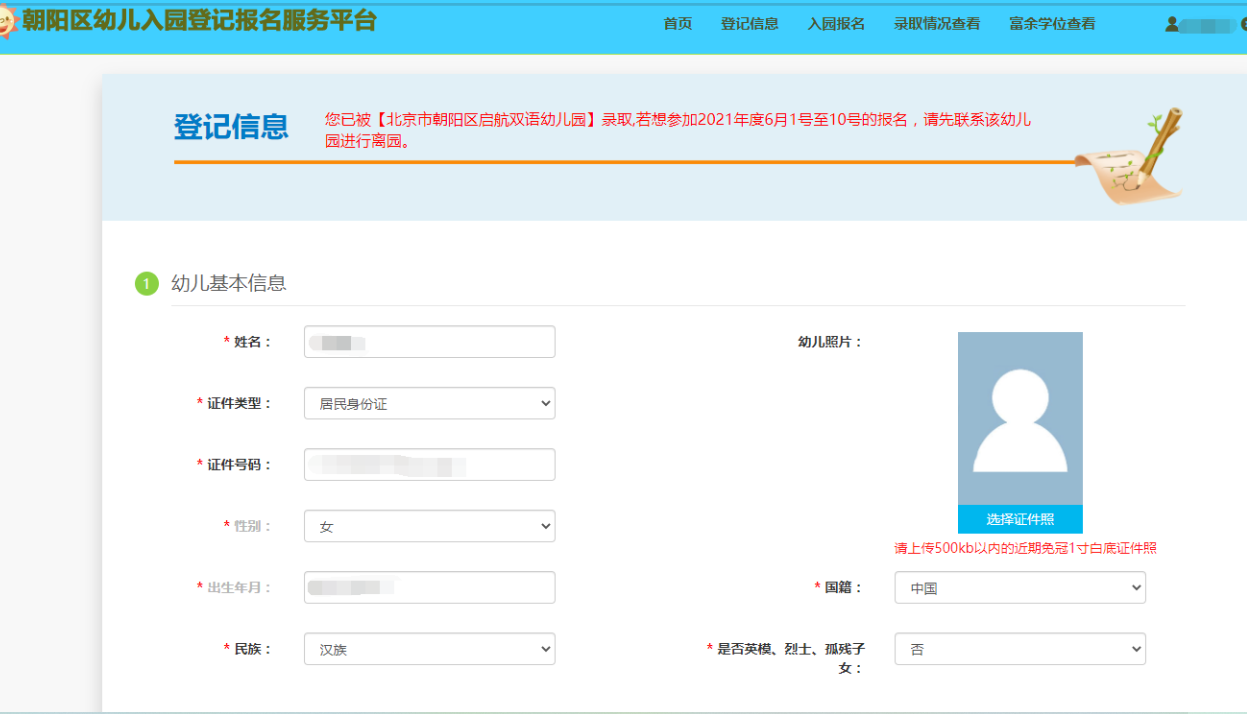Image resolution: width=1247 pixels, height=714 pixels.
Task: Expand the 性别 dropdown
Action: coord(429,526)
